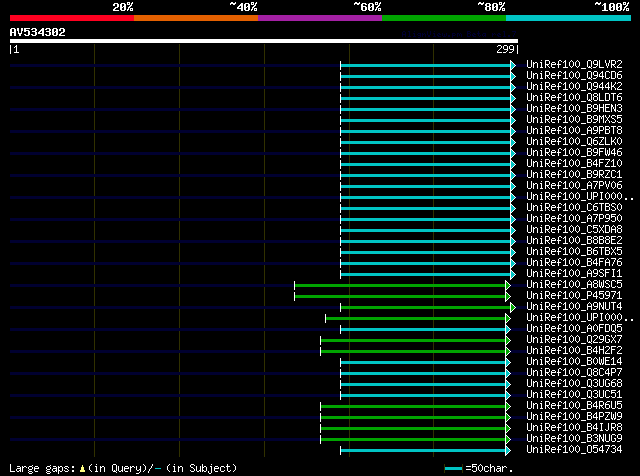Select the UniRef100_Q29GX7 label

click(574, 340)
